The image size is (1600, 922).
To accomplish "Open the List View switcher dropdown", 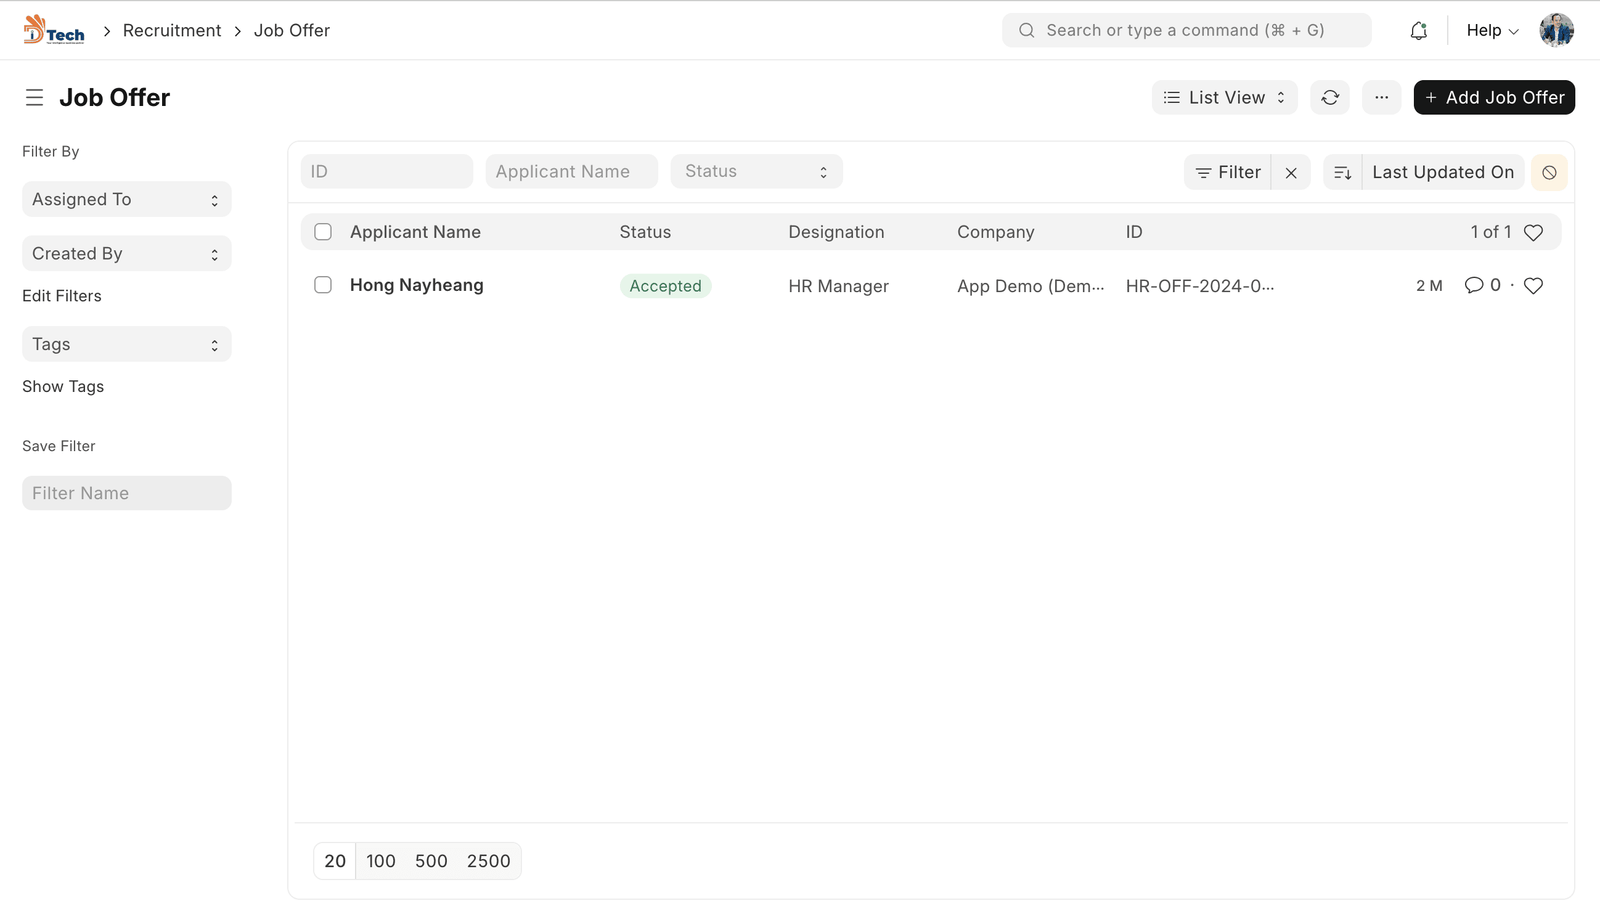I will [x=1224, y=97].
